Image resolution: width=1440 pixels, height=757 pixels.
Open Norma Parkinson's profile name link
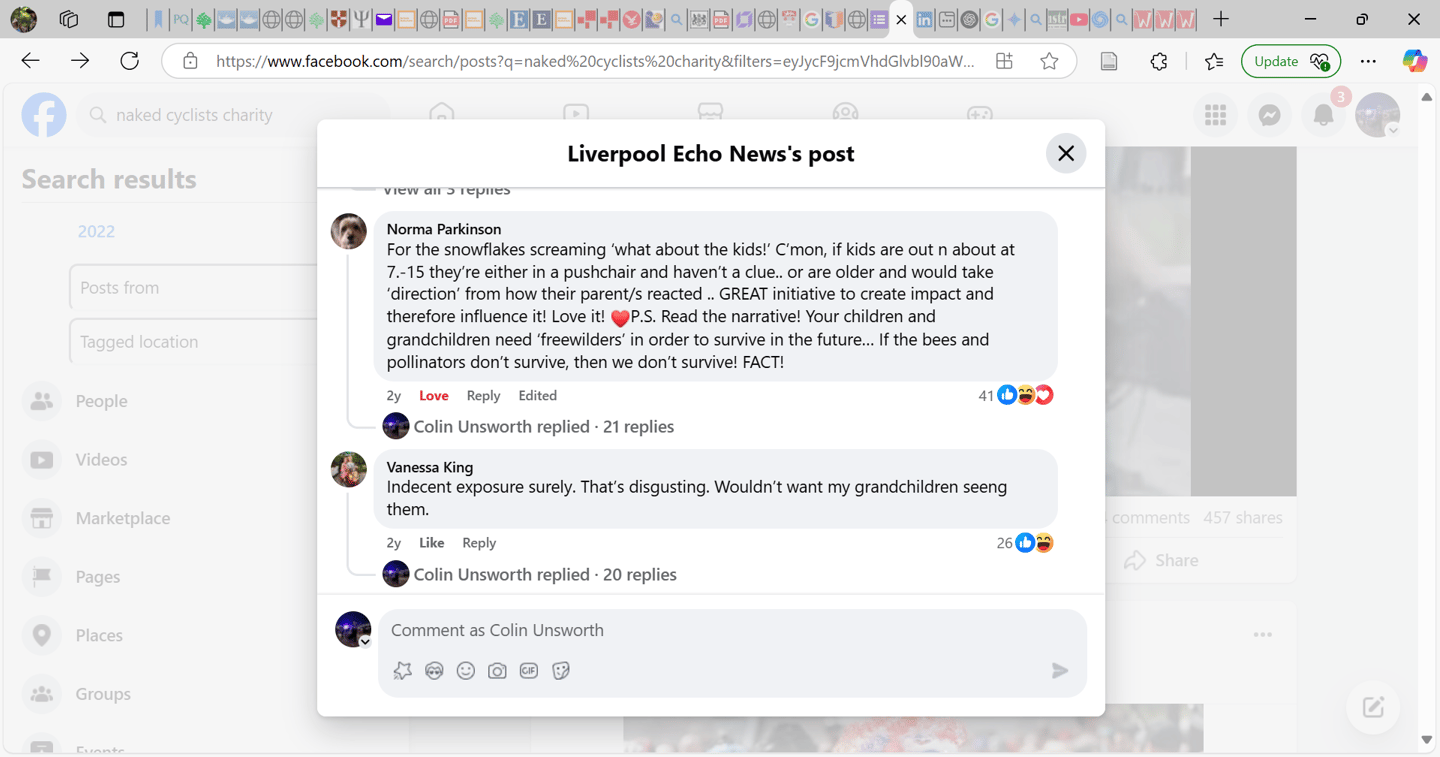click(444, 229)
